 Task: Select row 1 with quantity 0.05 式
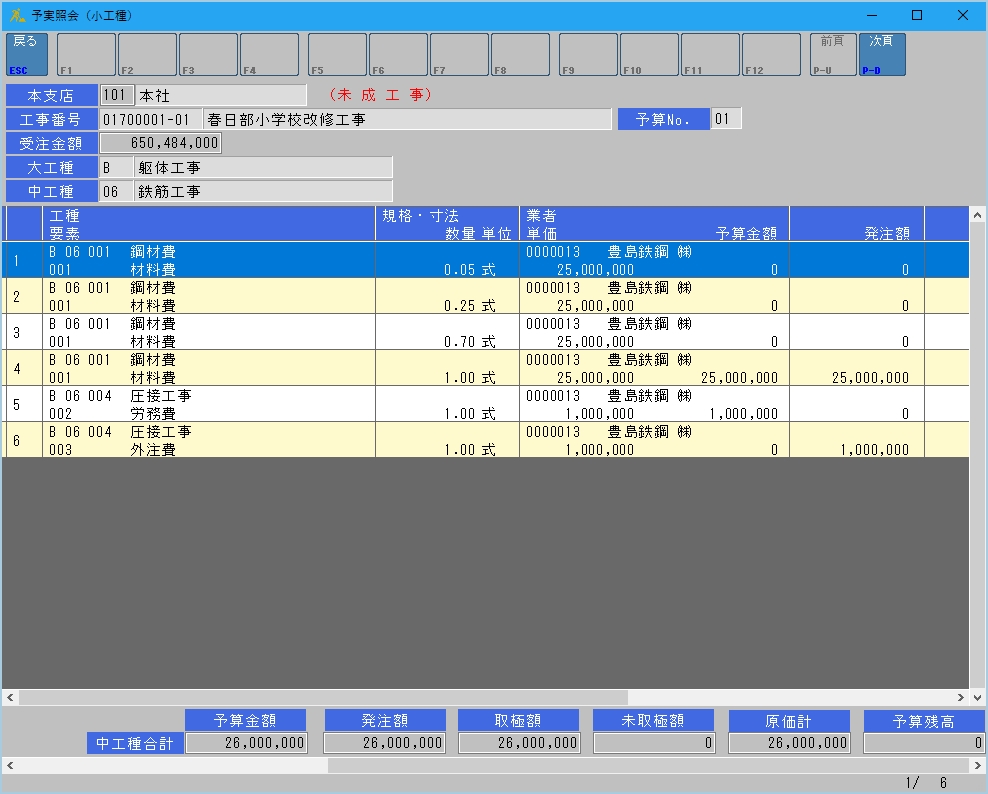pyautogui.click(x=400, y=260)
